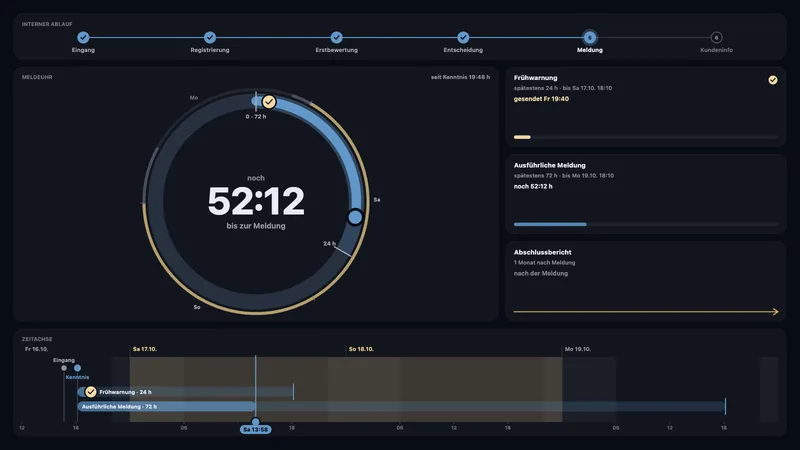This screenshot has height=450, width=800.
Task: Click the pending Kundeninfo step circle
Action: (716, 37)
